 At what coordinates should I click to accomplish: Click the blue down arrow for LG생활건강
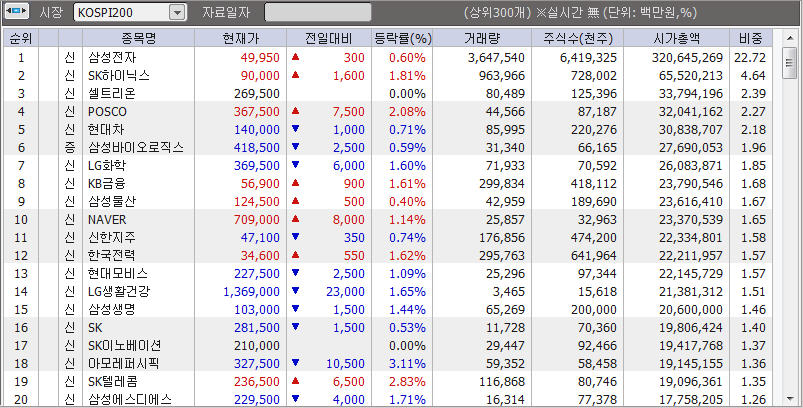pos(296,291)
